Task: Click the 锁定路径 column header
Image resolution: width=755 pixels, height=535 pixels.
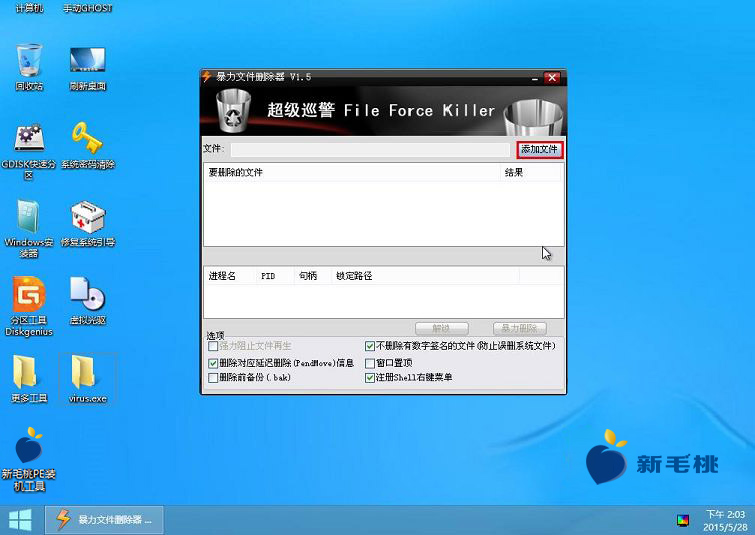Action: (x=426, y=276)
